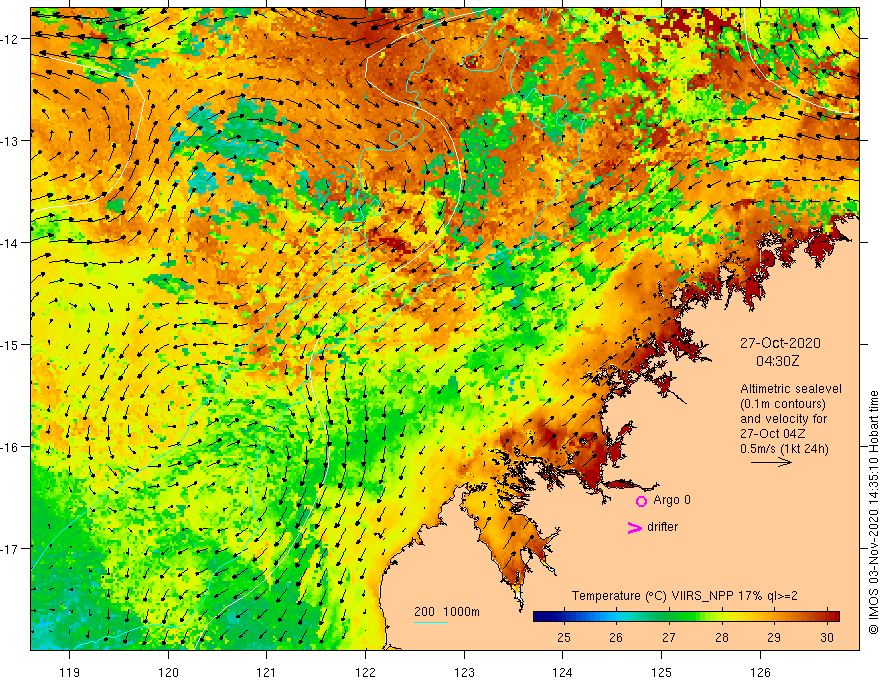This screenshot has height=680, width=880.
Task: Click the 122 longitude axis label
Action: [x=365, y=672]
